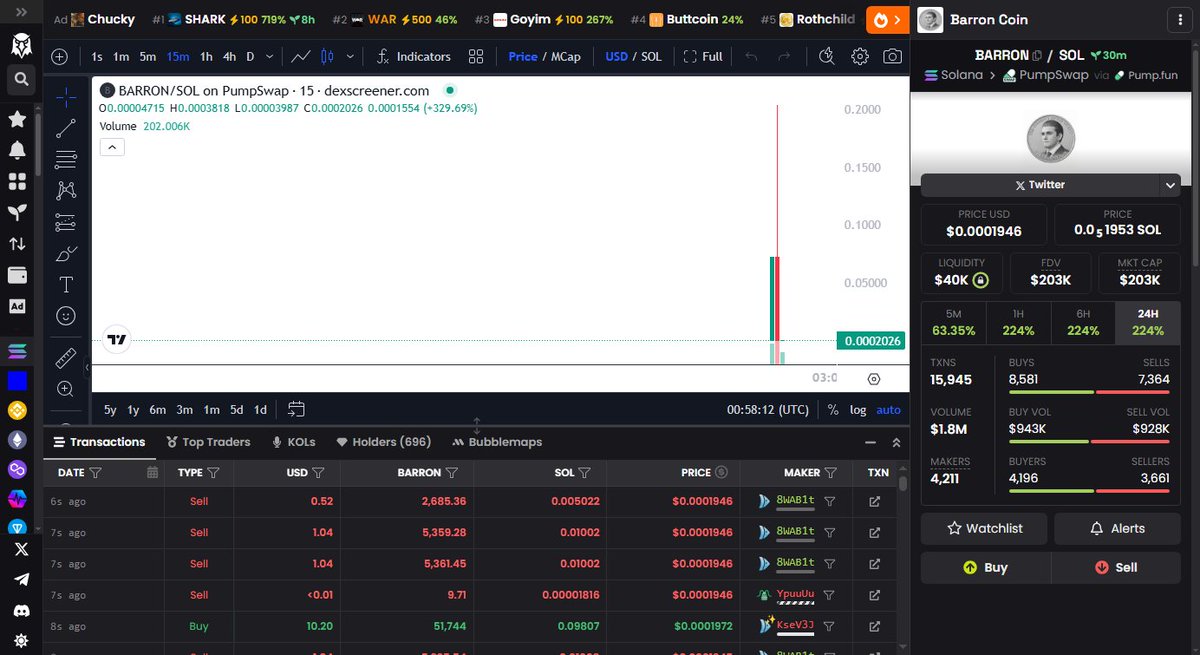Toggle Full screen chart mode
The height and width of the screenshot is (655, 1200).
click(703, 57)
